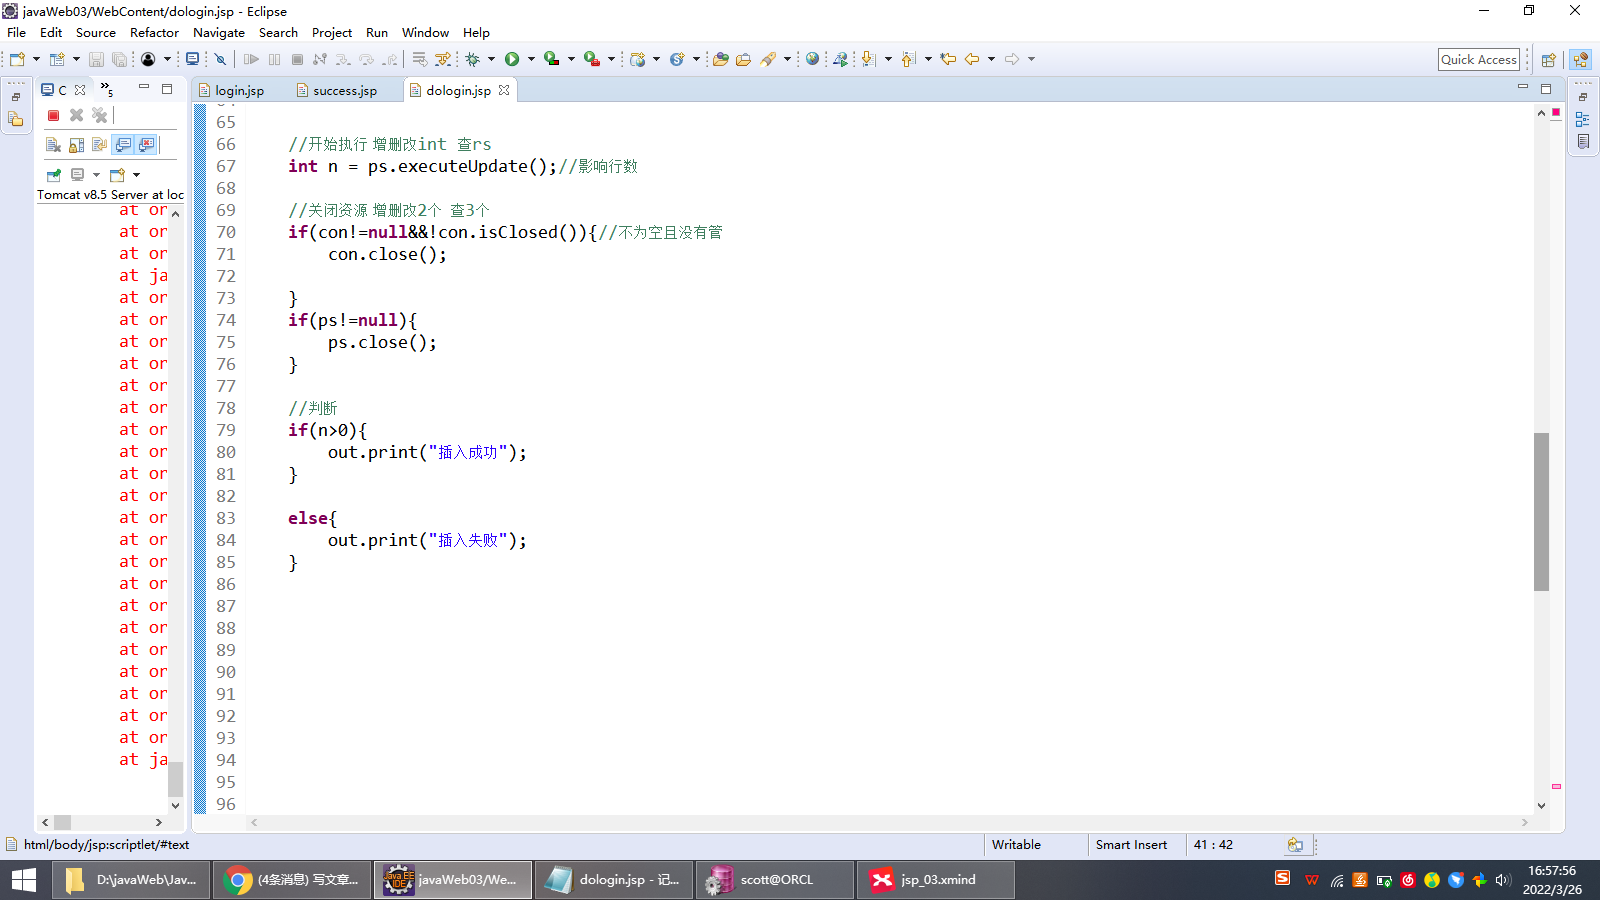The image size is (1600, 900).
Task: Click the Save All toolbar icon
Action: (119, 59)
